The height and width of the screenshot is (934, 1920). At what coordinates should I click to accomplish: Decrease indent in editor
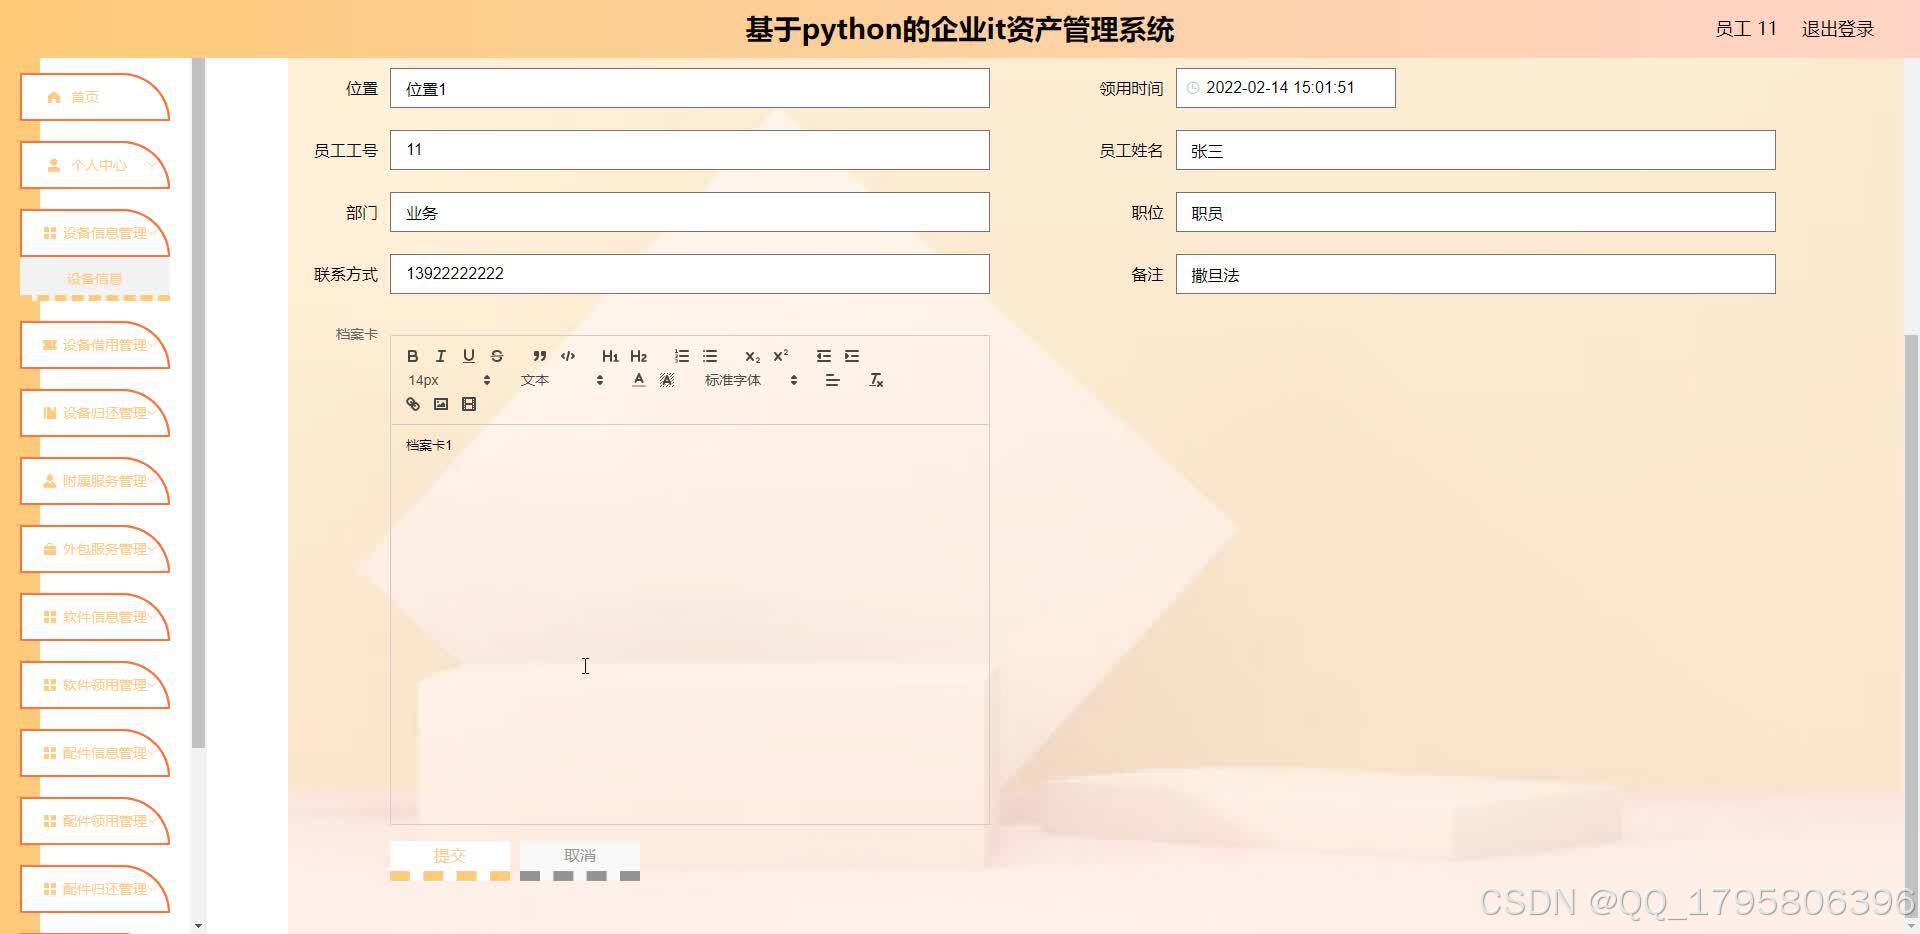pyautogui.click(x=824, y=356)
